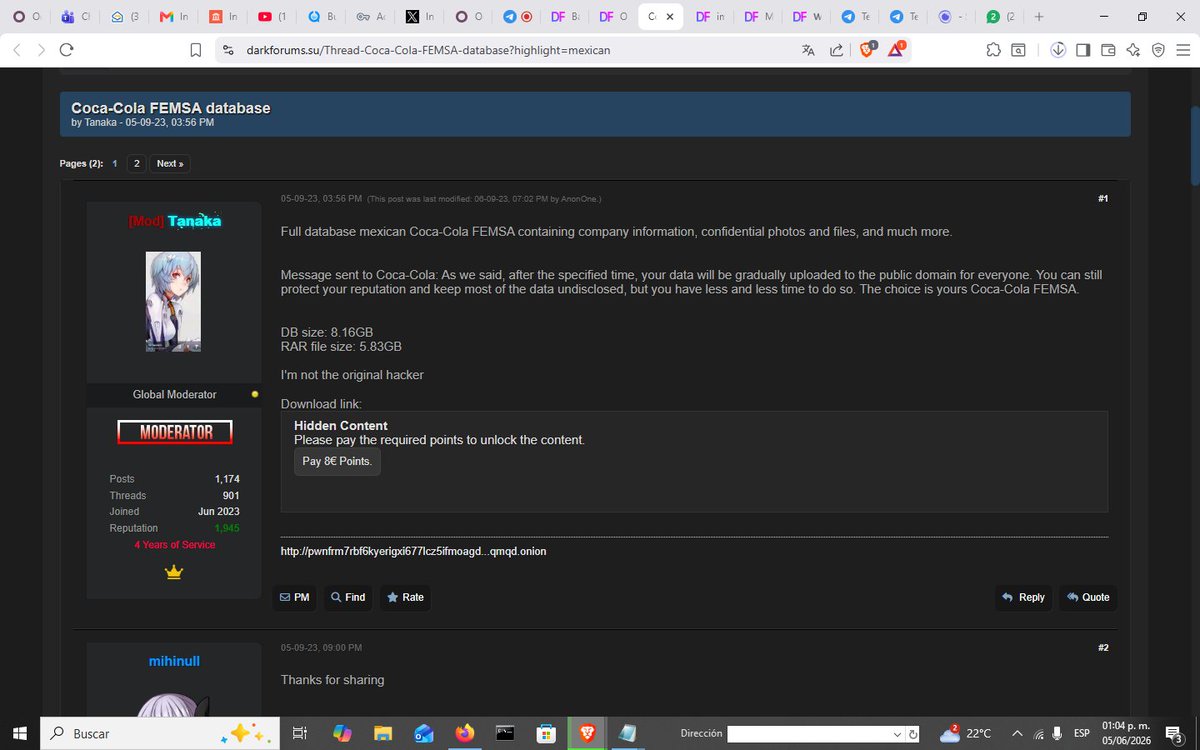Screen dimensions: 1200x750
Task: Click the translate page icon
Action: point(808,50)
